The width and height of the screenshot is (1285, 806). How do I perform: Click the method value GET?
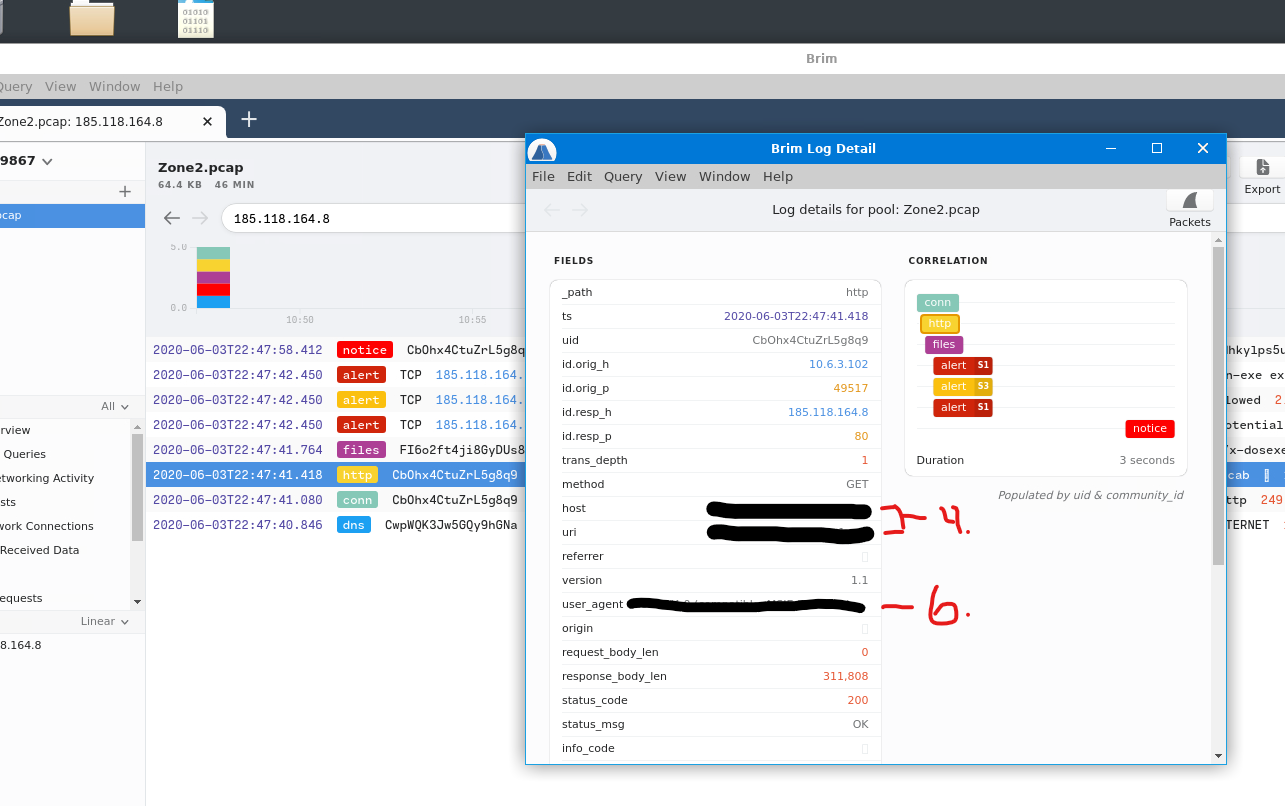(857, 484)
